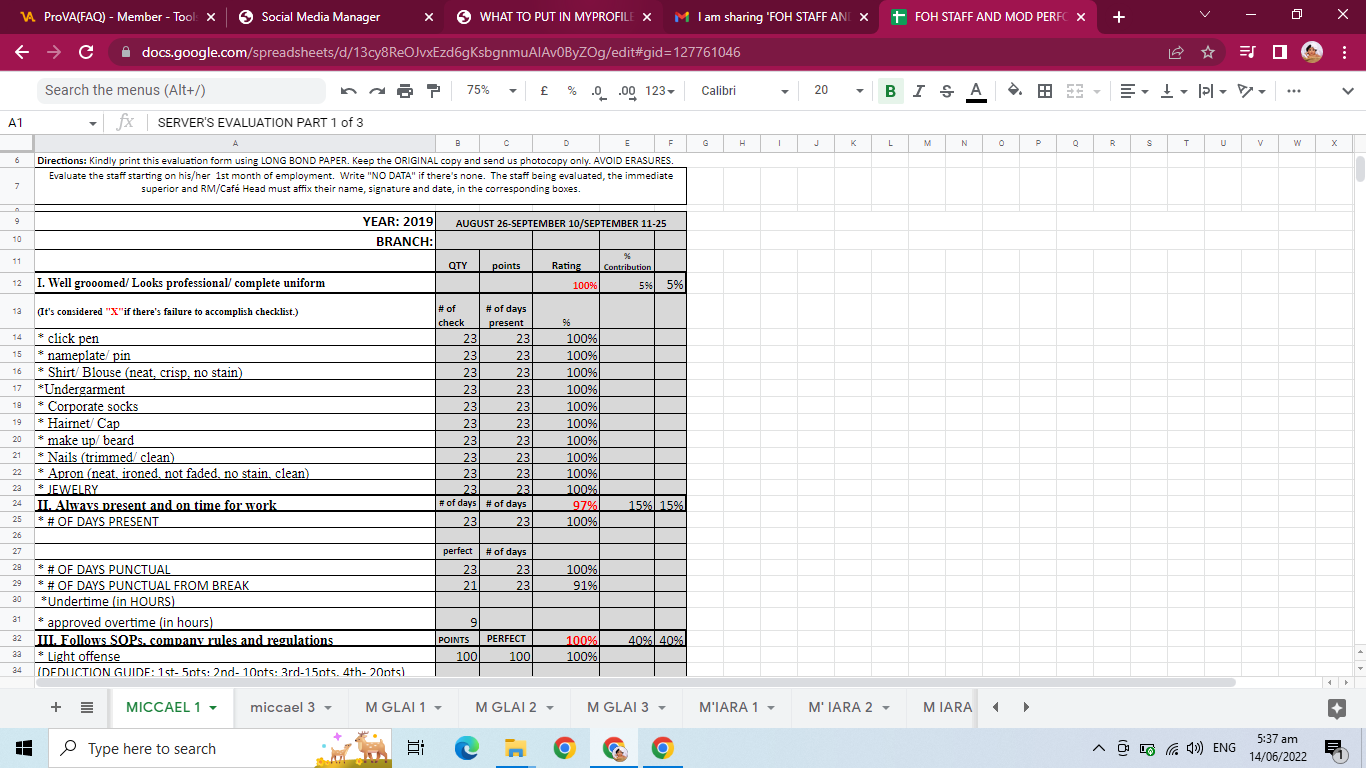Click the Search the menus field
This screenshot has height=768, width=1366.
pyautogui.click(x=180, y=91)
